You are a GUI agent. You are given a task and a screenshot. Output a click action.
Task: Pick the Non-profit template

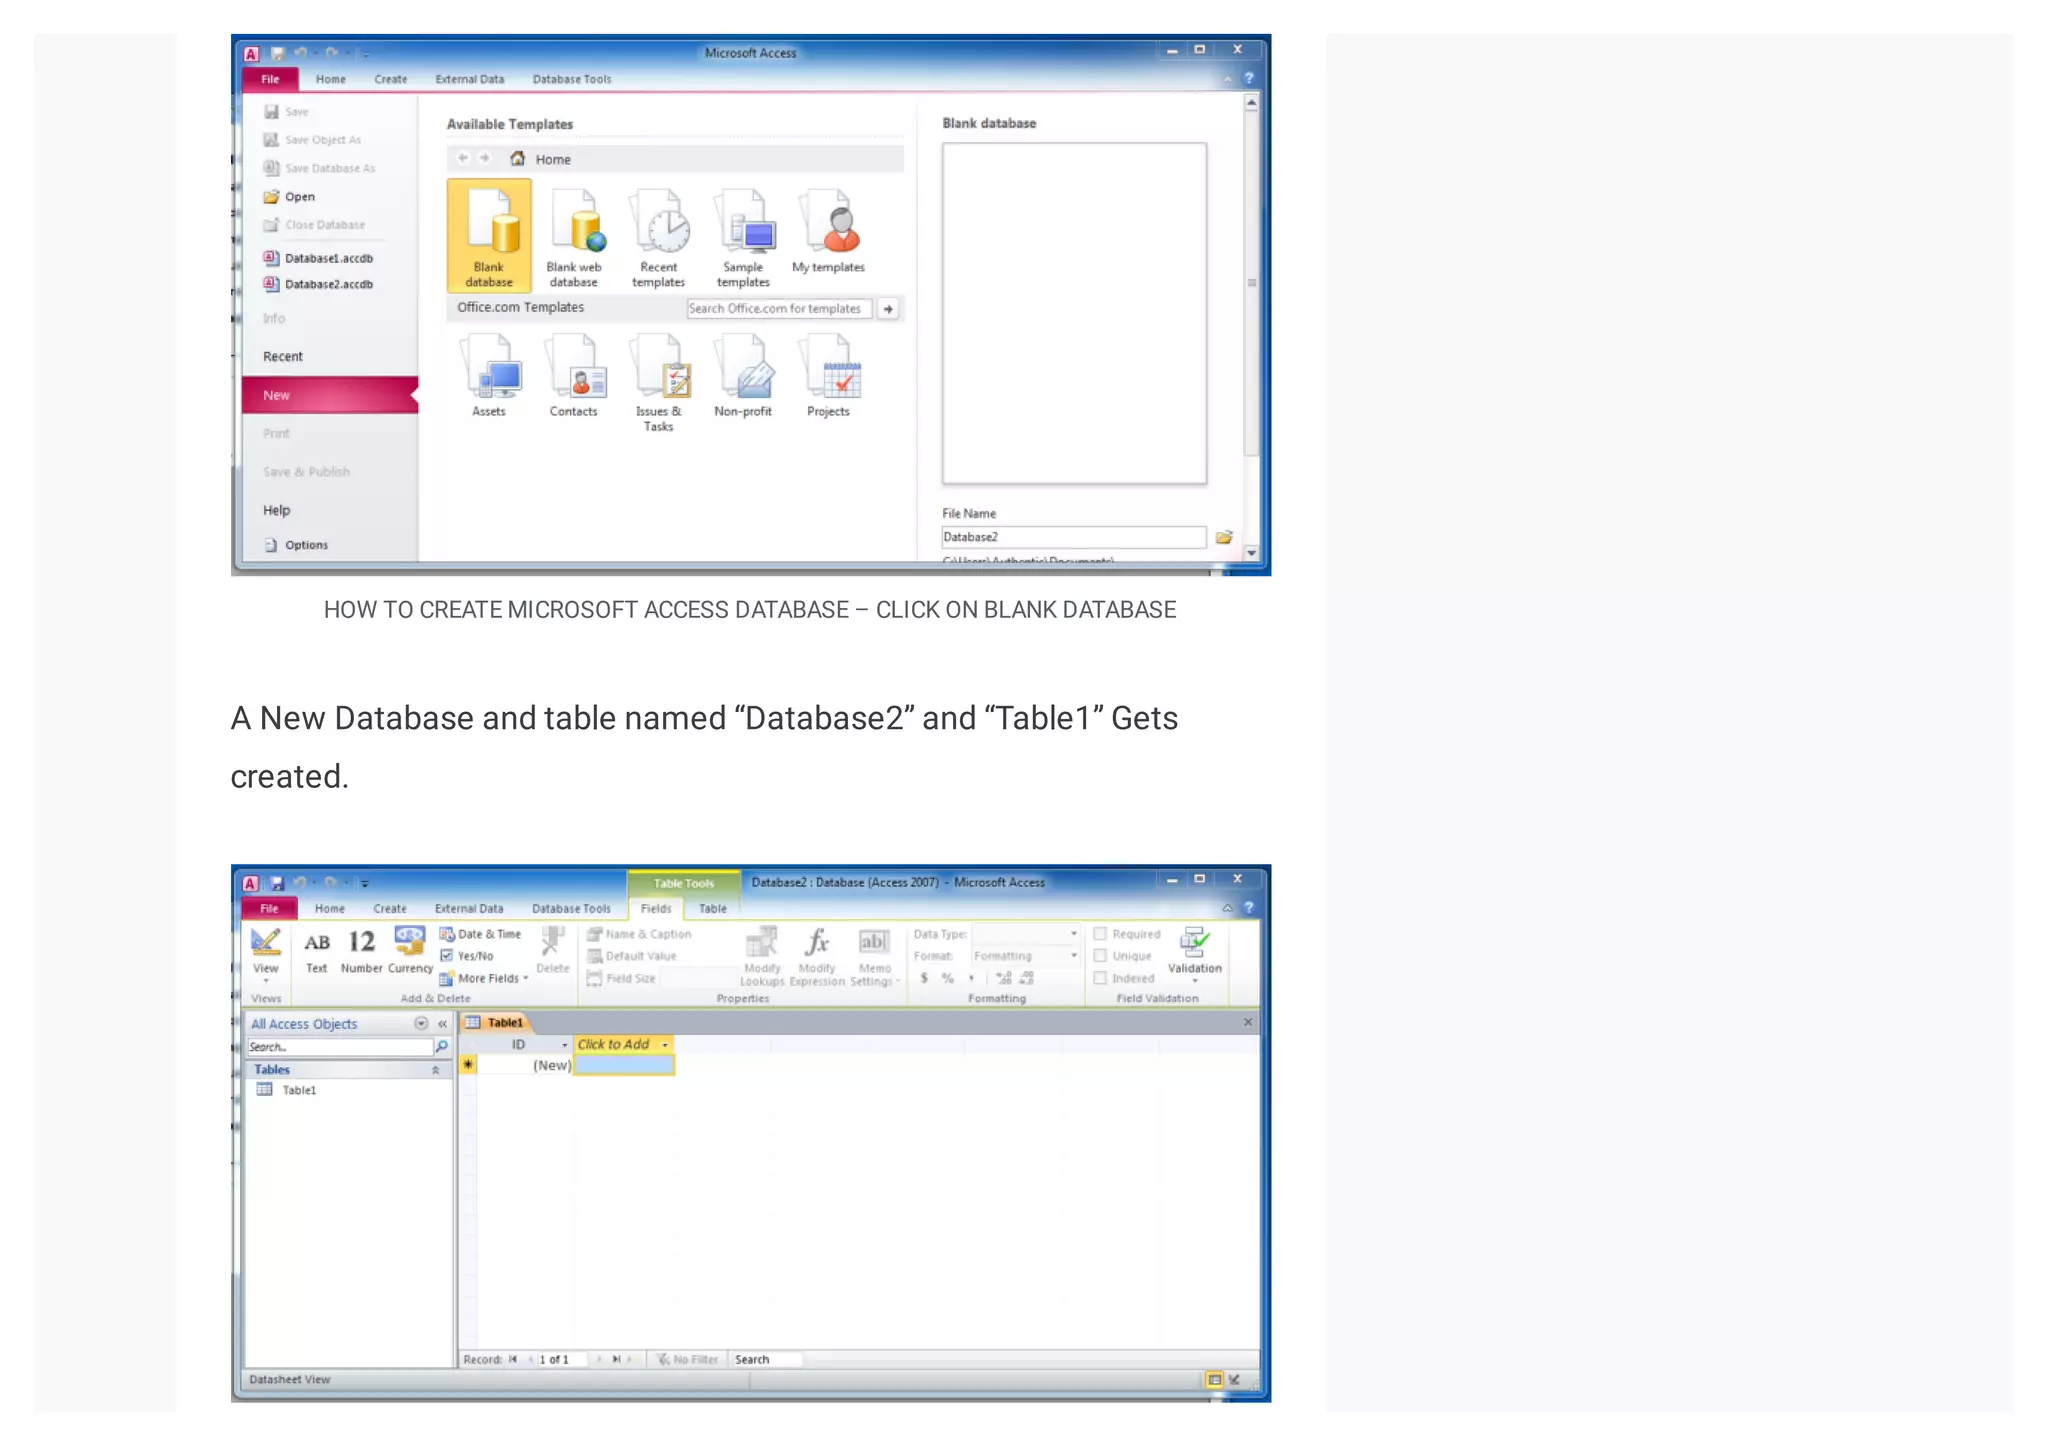click(x=743, y=376)
